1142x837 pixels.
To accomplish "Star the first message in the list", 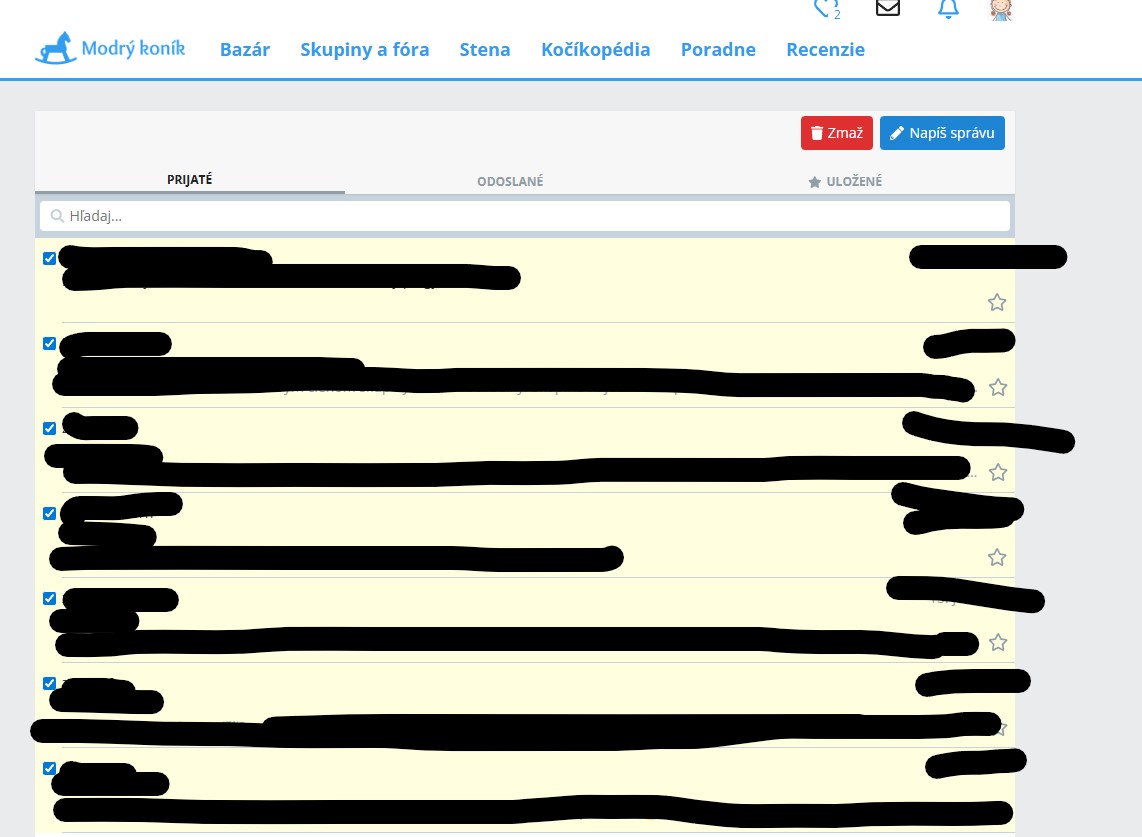I will (x=997, y=302).
